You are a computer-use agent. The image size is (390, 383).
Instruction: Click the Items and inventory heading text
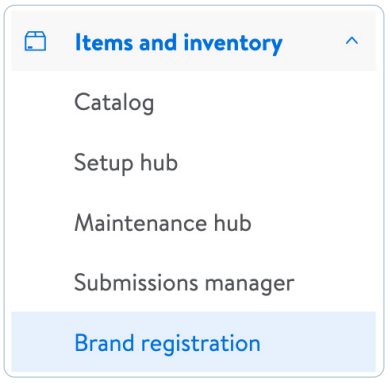179,43
